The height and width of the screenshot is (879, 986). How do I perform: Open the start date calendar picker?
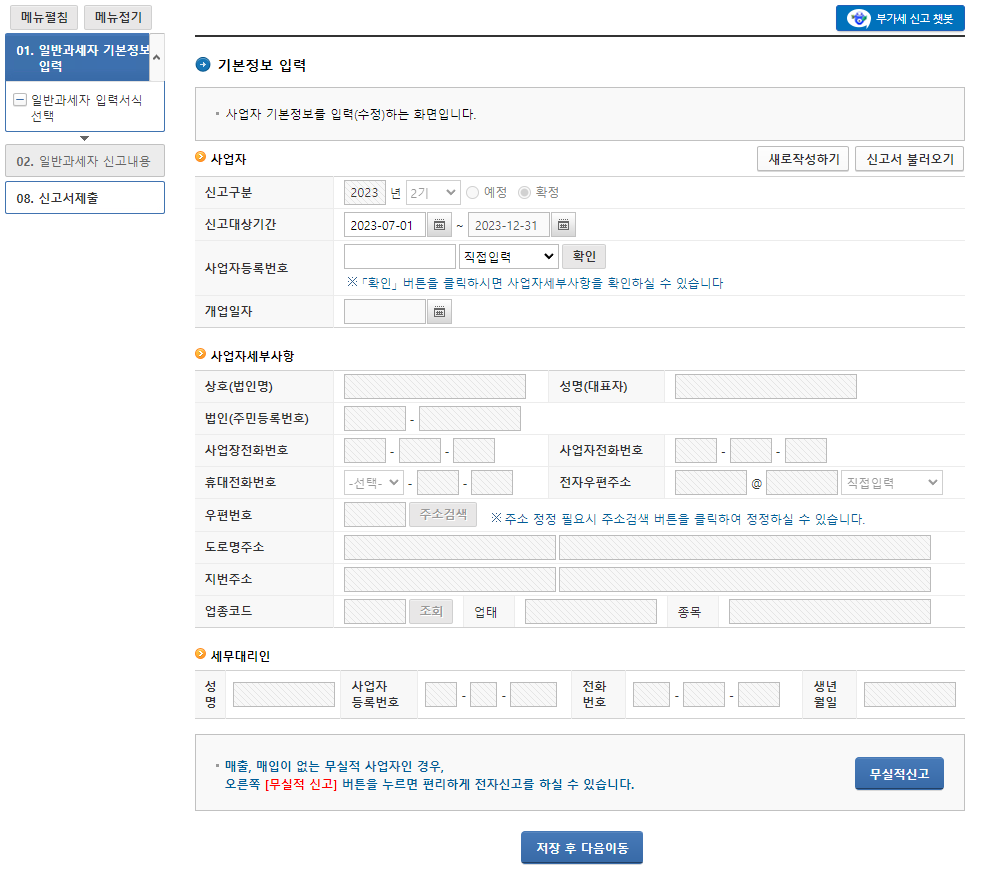click(439, 224)
